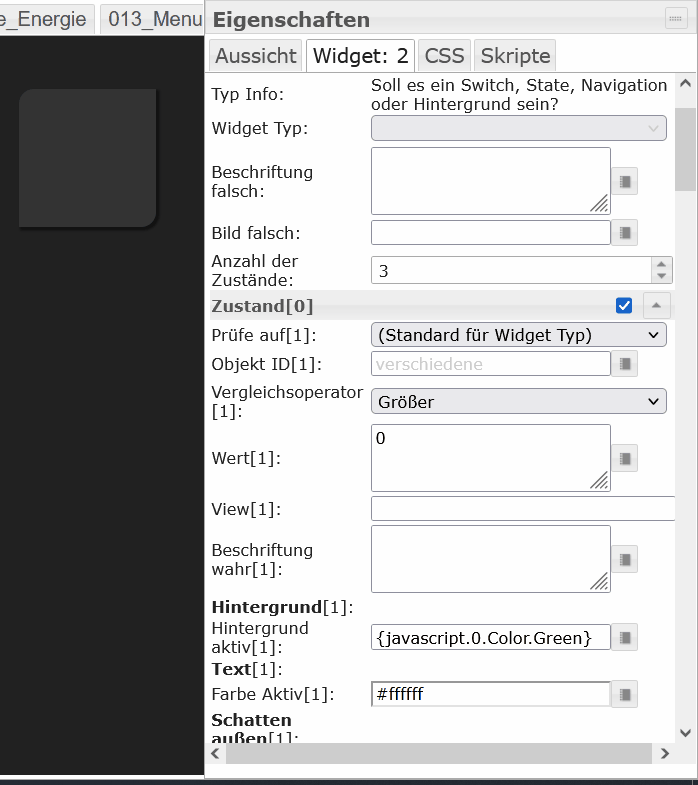Switch to the CSS tab
Viewport: 698px width, 785px height.
445,56
